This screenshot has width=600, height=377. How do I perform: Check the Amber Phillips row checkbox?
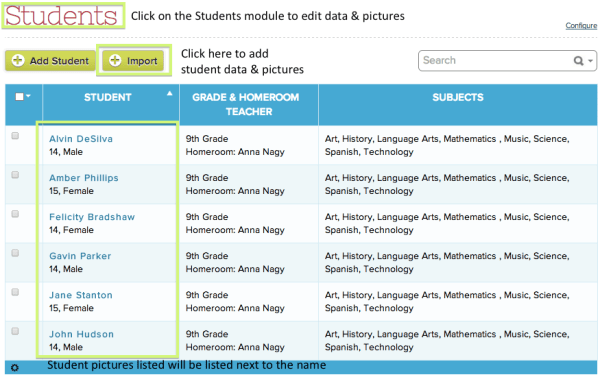pyautogui.click(x=15, y=175)
